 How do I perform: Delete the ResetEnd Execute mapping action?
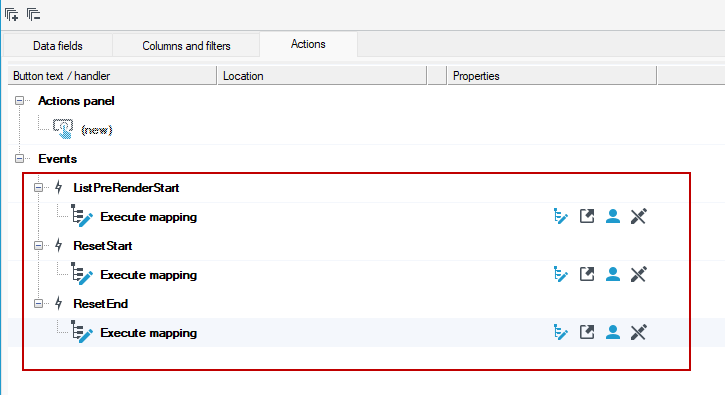(x=639, y=332)
